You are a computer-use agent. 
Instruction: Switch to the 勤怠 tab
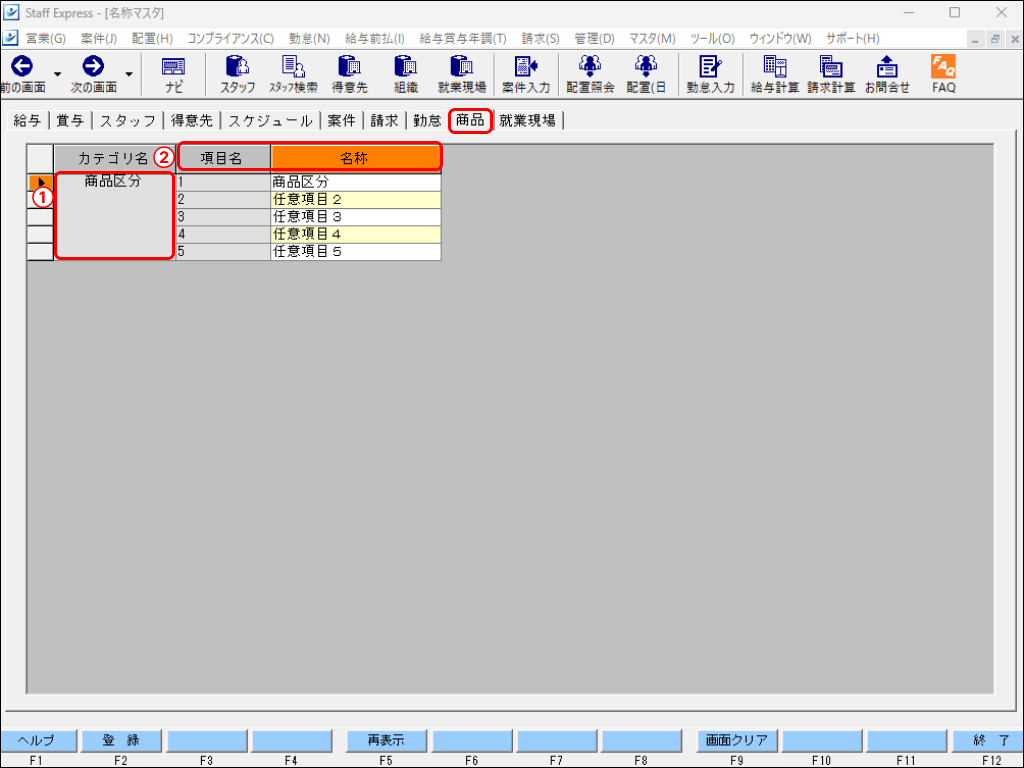click(427, 120)
